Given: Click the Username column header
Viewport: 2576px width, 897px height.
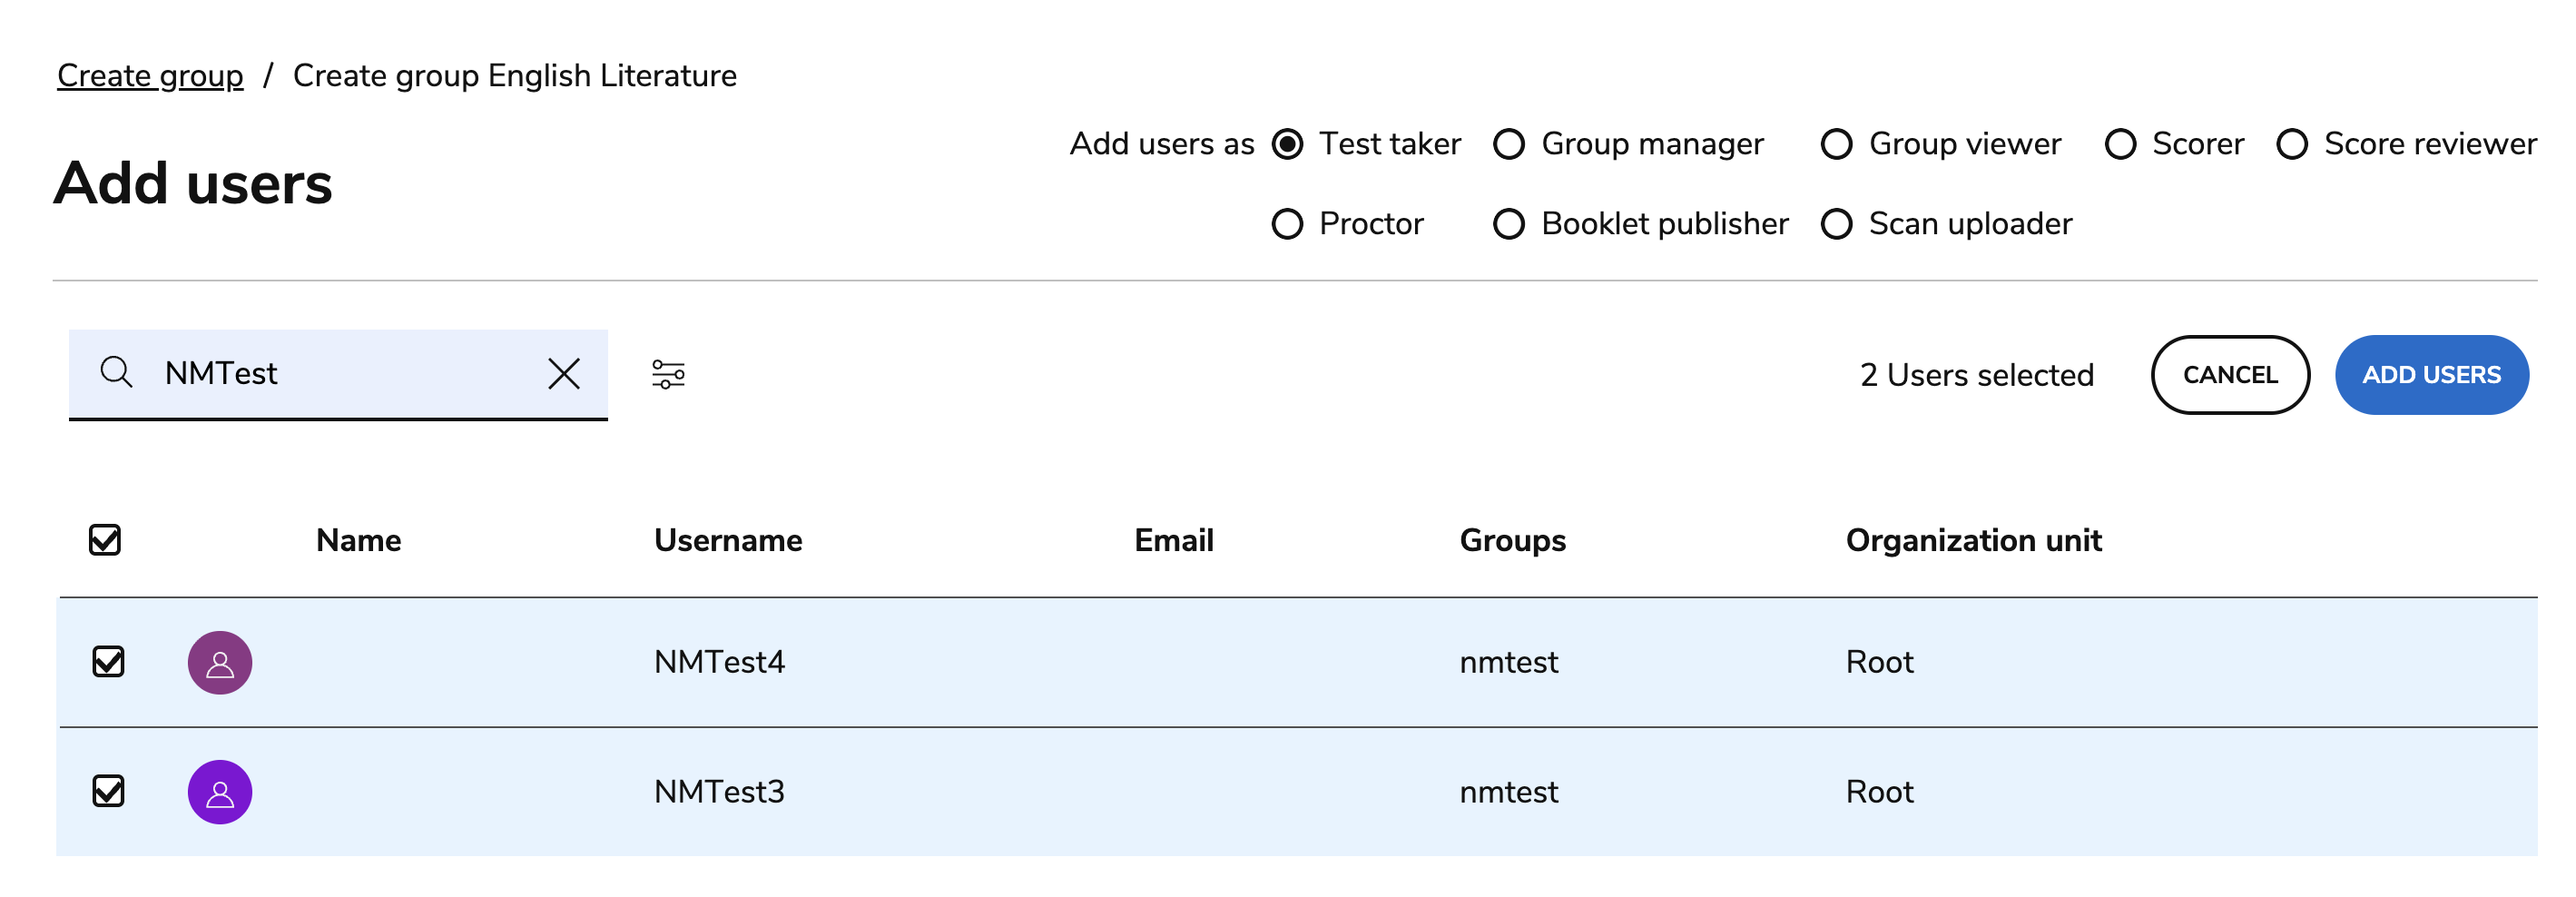Looking at the screenshot, I should coord(728,540).
